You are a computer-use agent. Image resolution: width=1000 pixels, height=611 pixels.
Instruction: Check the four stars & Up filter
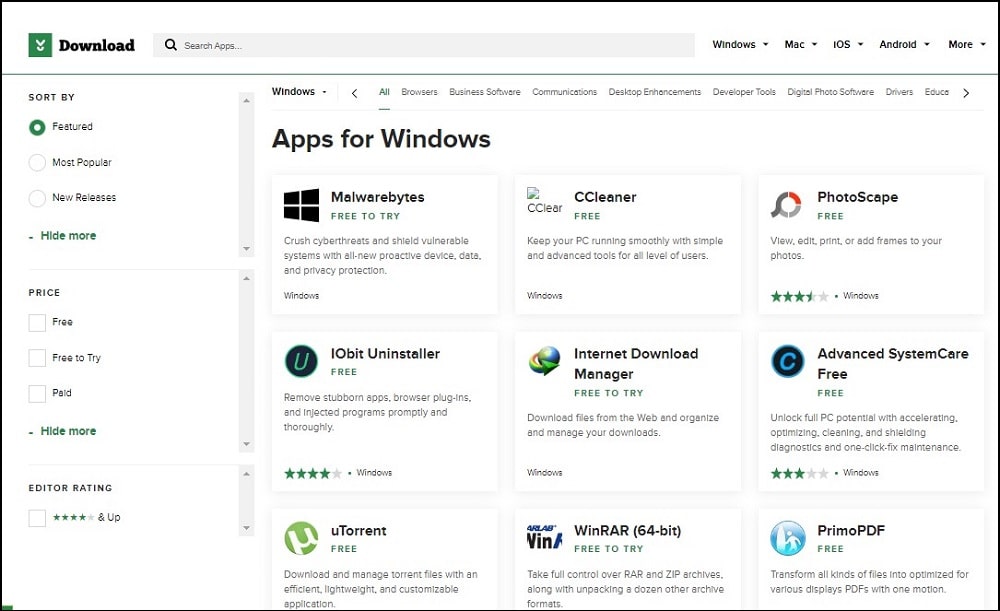37,518
